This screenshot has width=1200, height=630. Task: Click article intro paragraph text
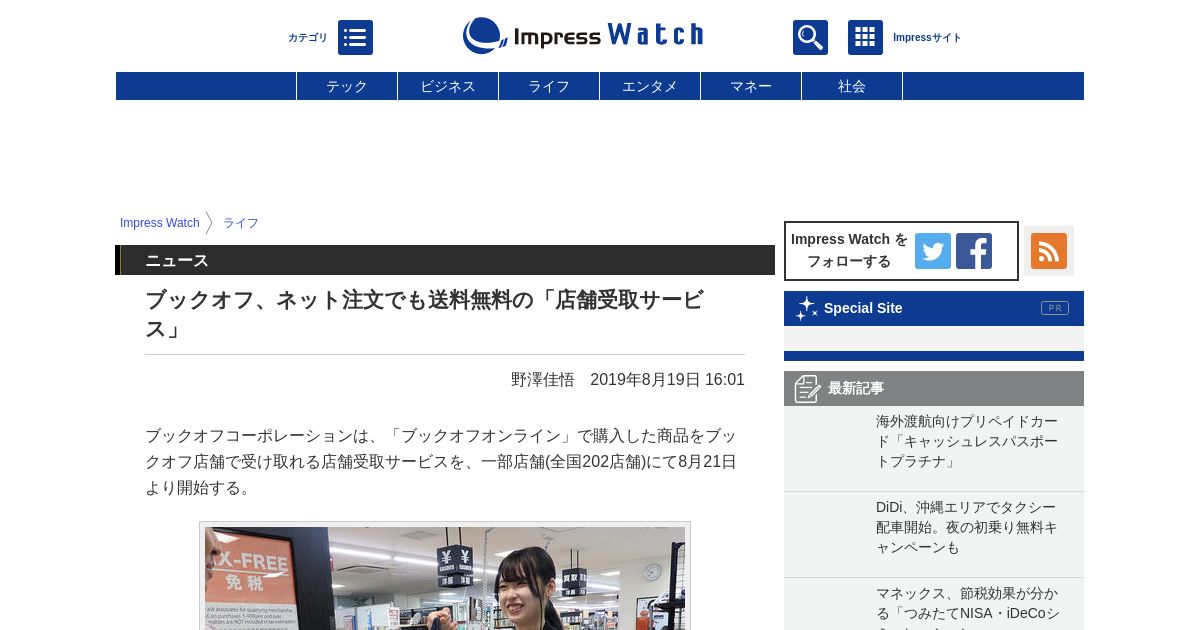pos(441,462)
